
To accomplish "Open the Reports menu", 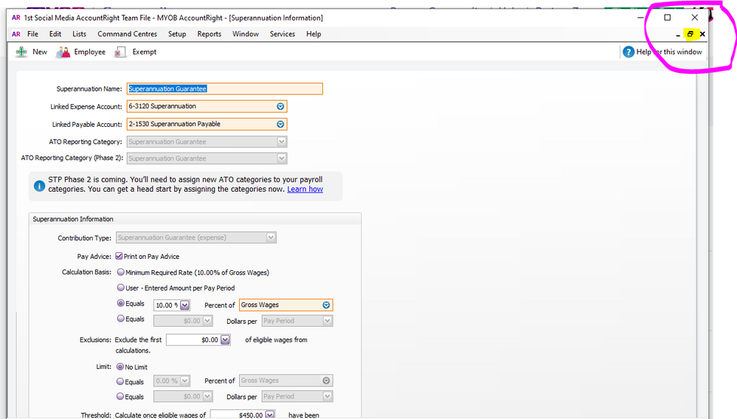I will pos(209,34).
